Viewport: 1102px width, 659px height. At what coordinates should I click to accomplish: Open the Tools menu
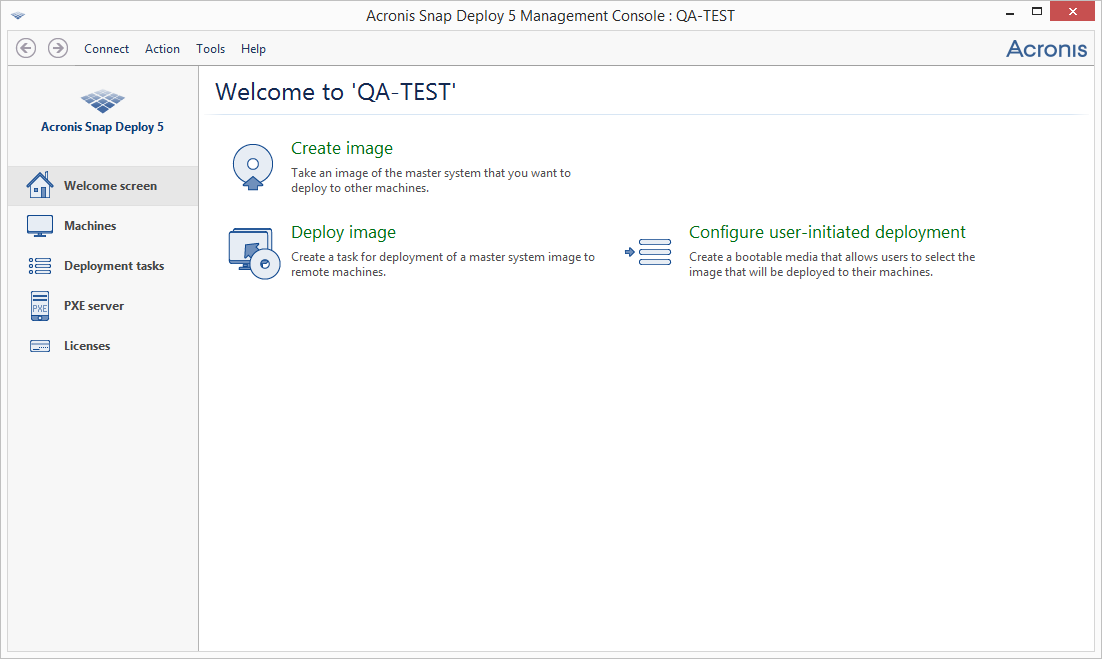[x=210, y=48]
